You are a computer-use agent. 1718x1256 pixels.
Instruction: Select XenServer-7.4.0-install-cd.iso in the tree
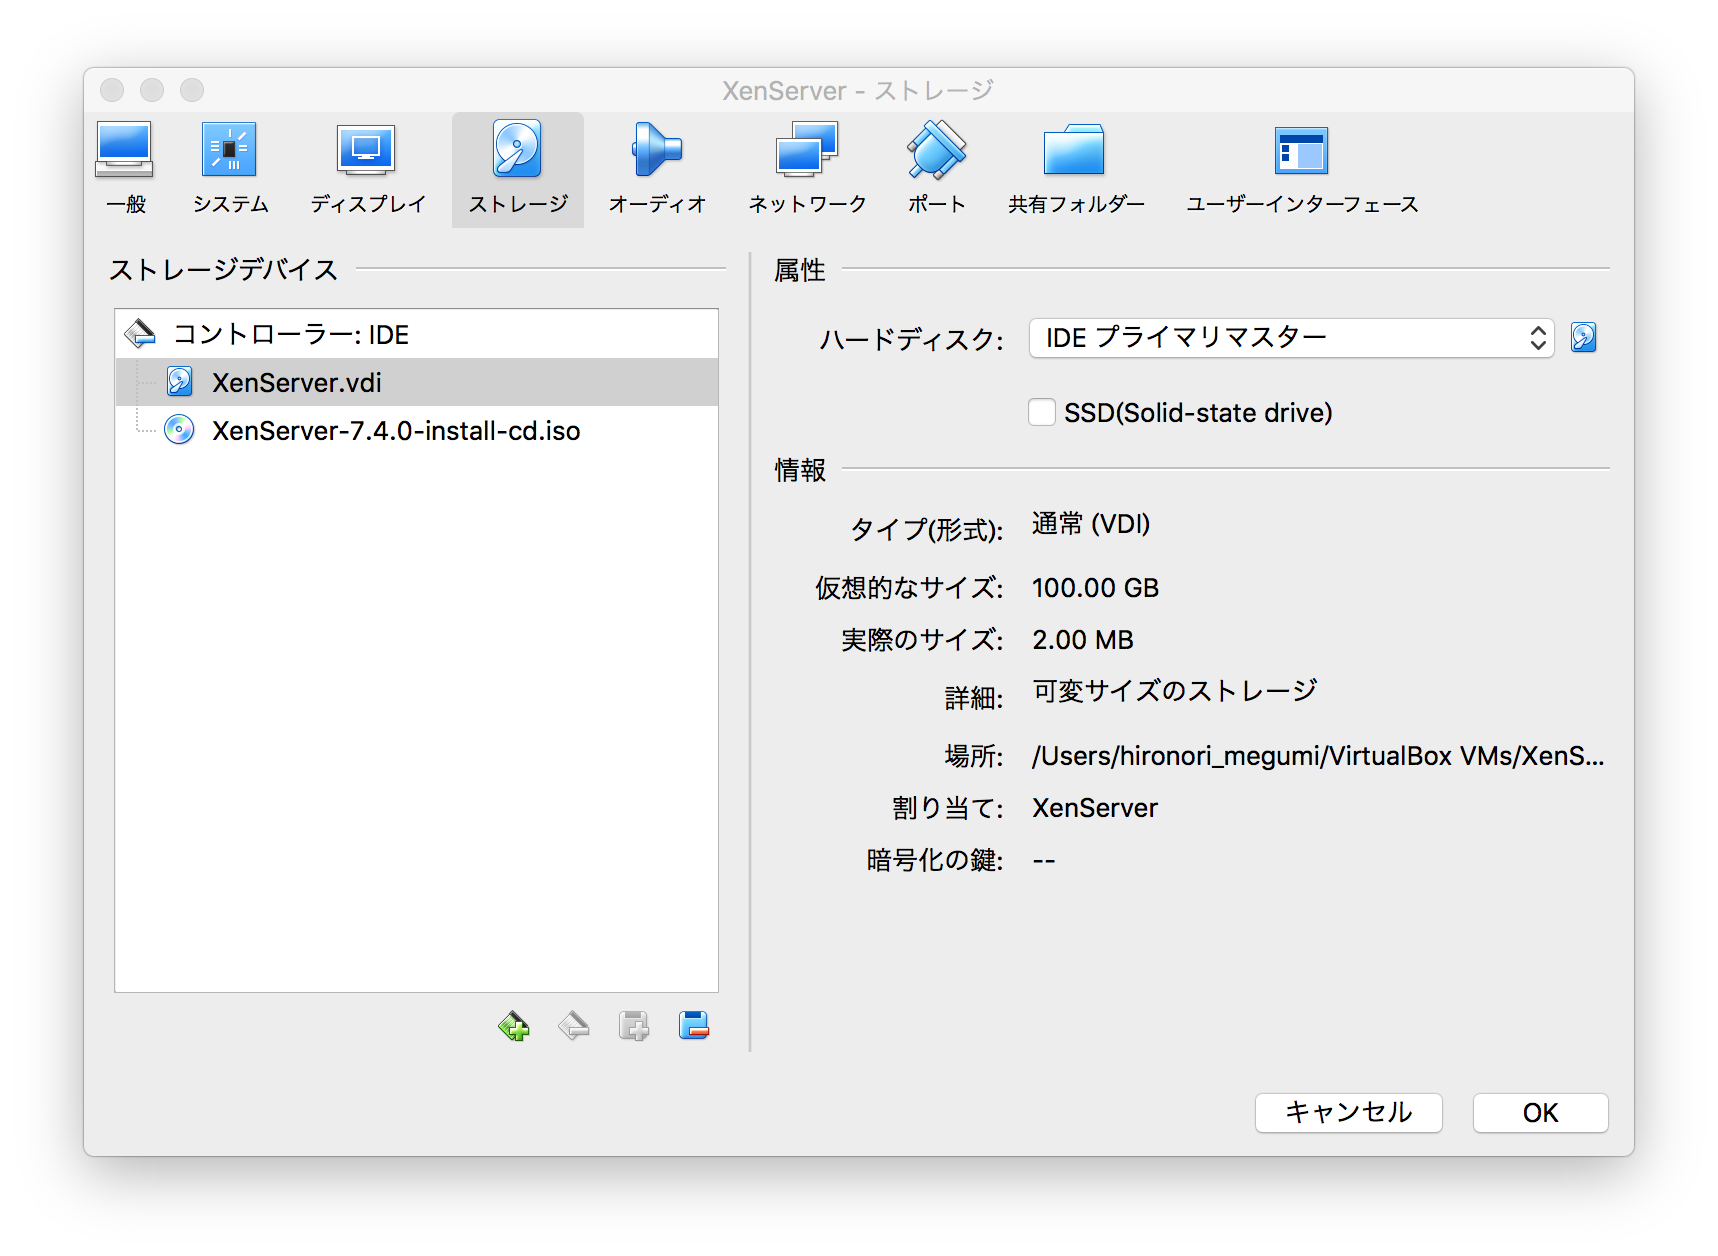tap(417, 430)
